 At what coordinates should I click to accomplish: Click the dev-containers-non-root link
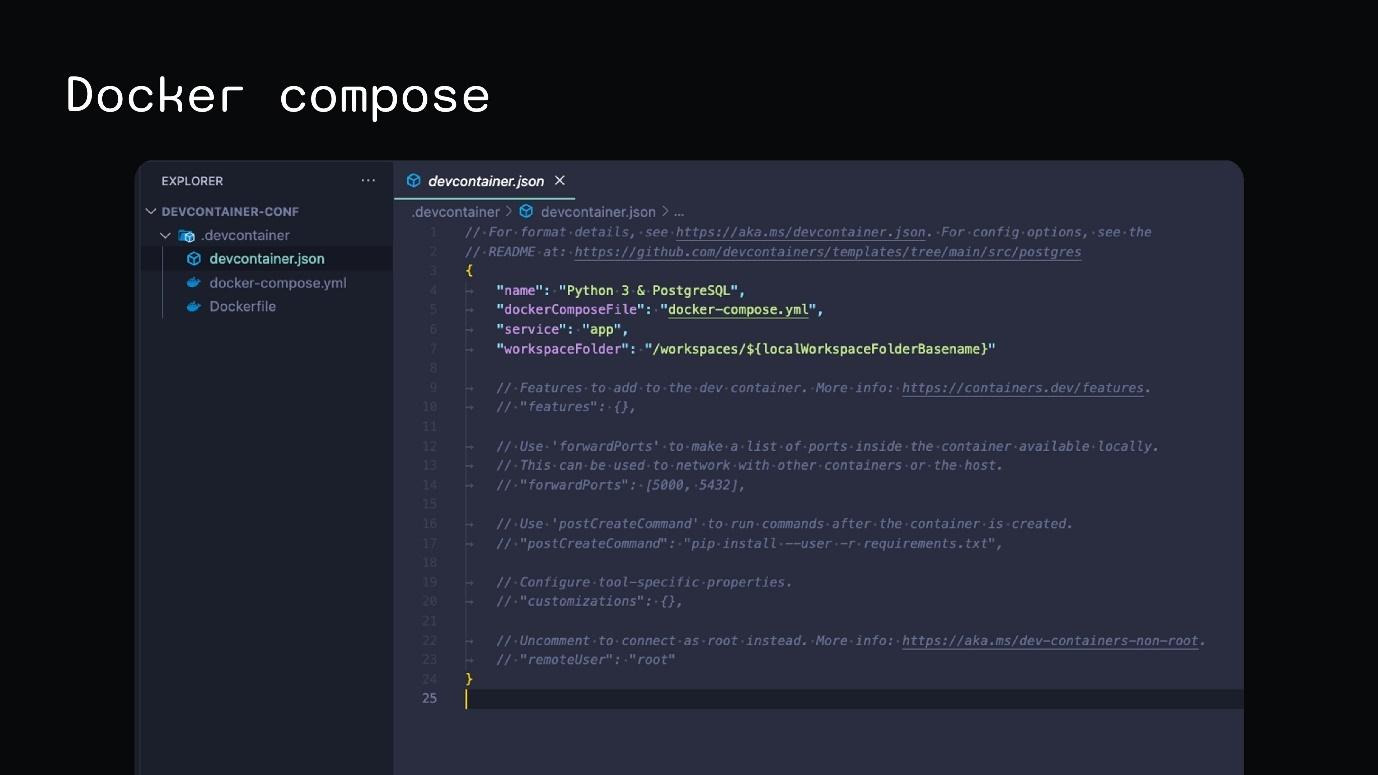click(x=1049, y=640)
